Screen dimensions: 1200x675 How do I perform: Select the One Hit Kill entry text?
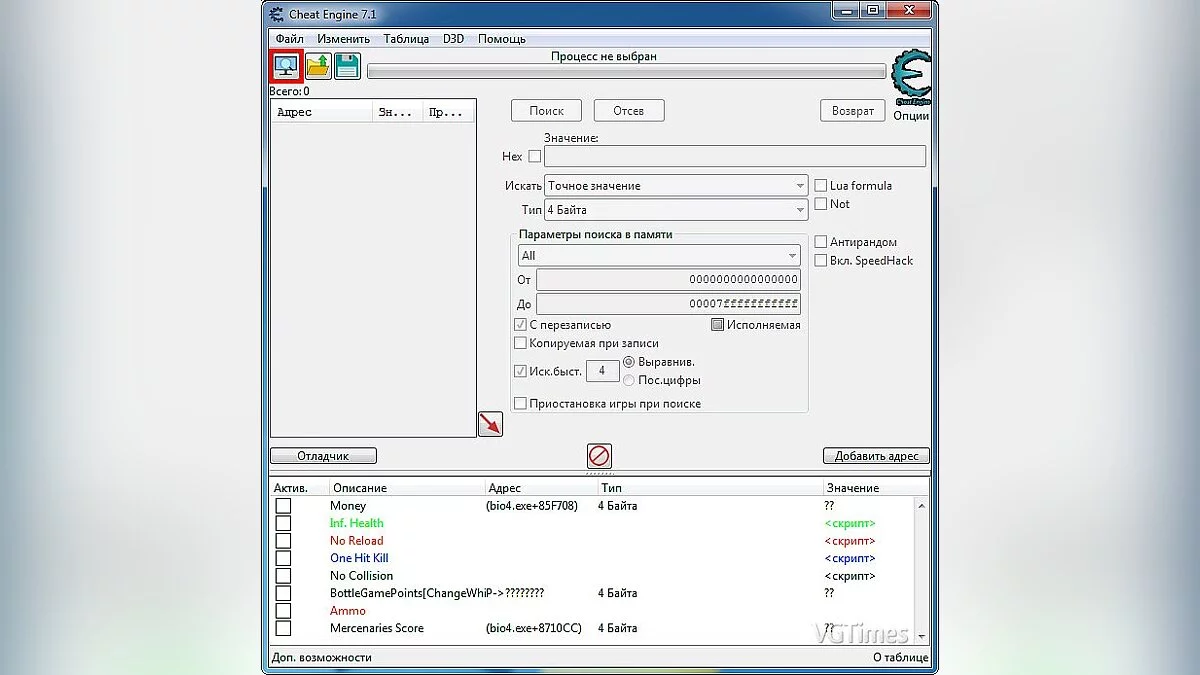(359, 558)
